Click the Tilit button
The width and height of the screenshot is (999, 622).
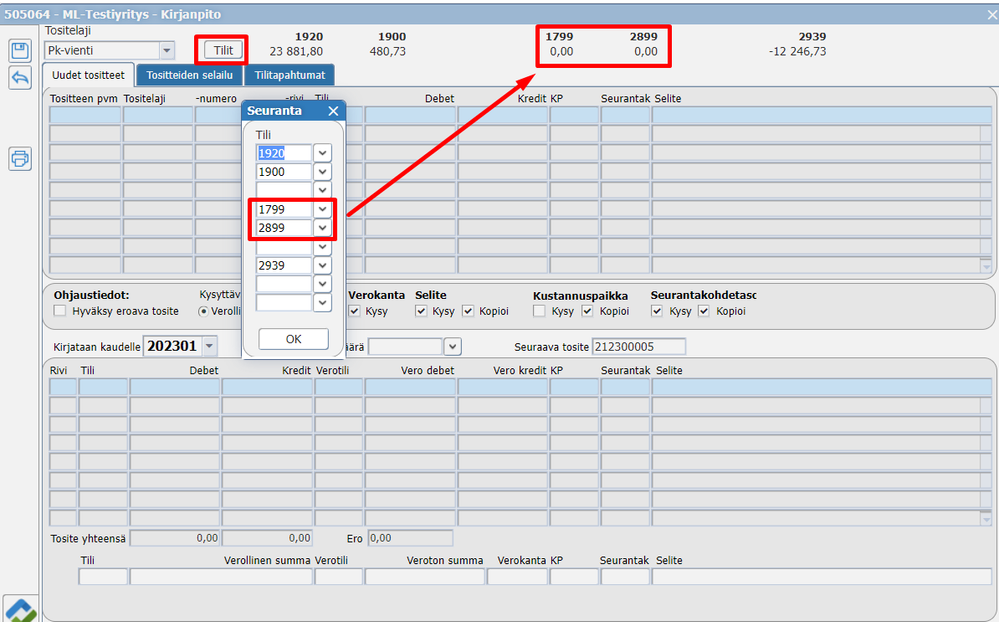click(x=223, y=50)
